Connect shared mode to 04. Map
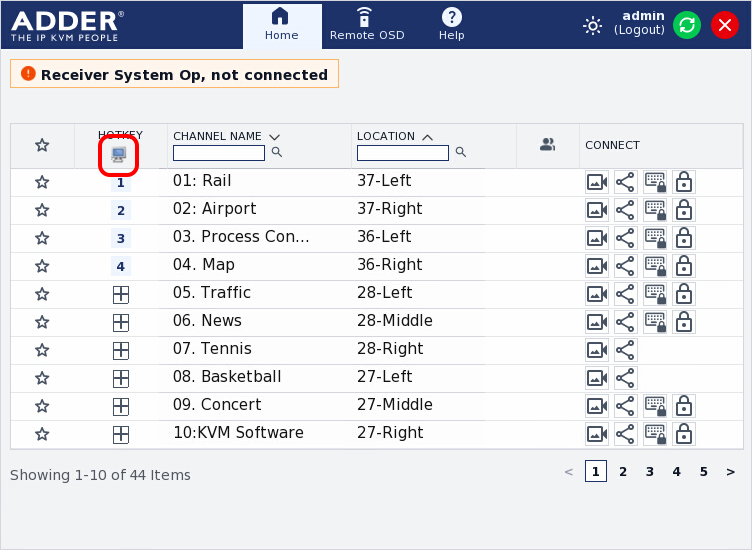The height and width of the screenshot is (550, 752). (x=625, y=266)
